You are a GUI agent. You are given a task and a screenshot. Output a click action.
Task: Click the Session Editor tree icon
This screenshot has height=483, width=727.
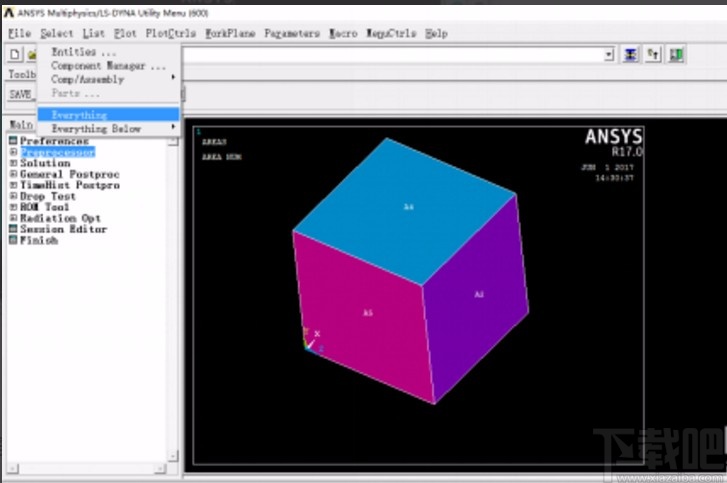[14, 229]
